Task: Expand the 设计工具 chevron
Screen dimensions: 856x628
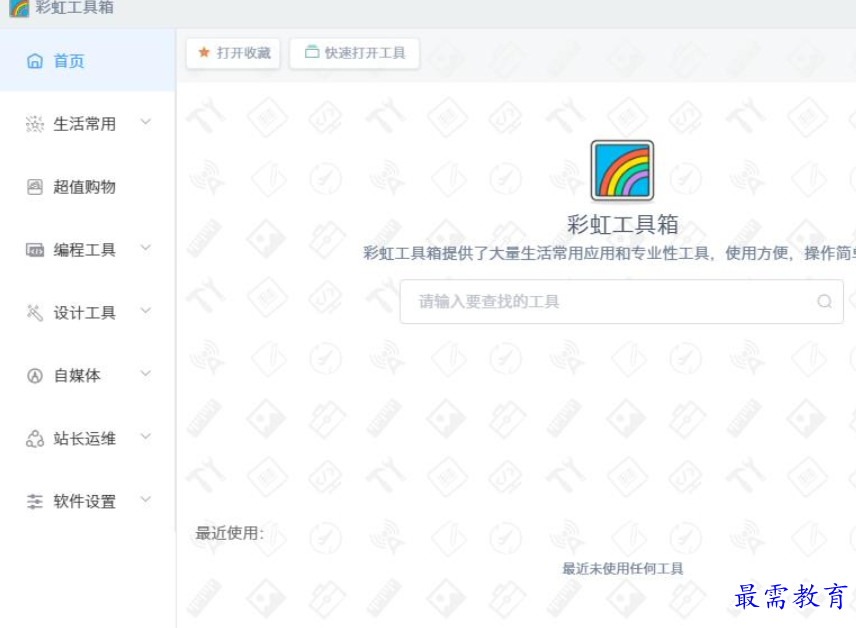Action: [145, 311]
